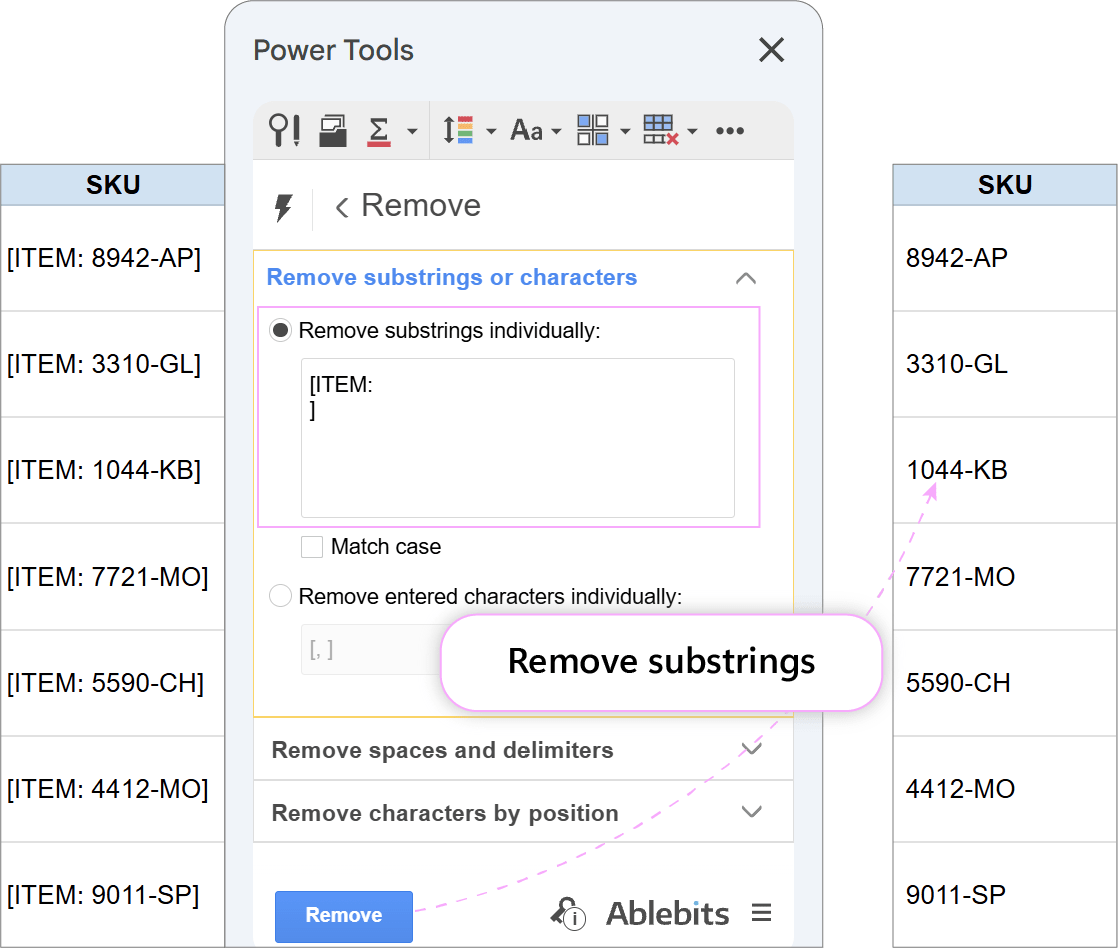The height and width of the screenshot is (948, 1118).
Task: Open the dropdown arrow next to Clear table icon
Action: [692, 131]
